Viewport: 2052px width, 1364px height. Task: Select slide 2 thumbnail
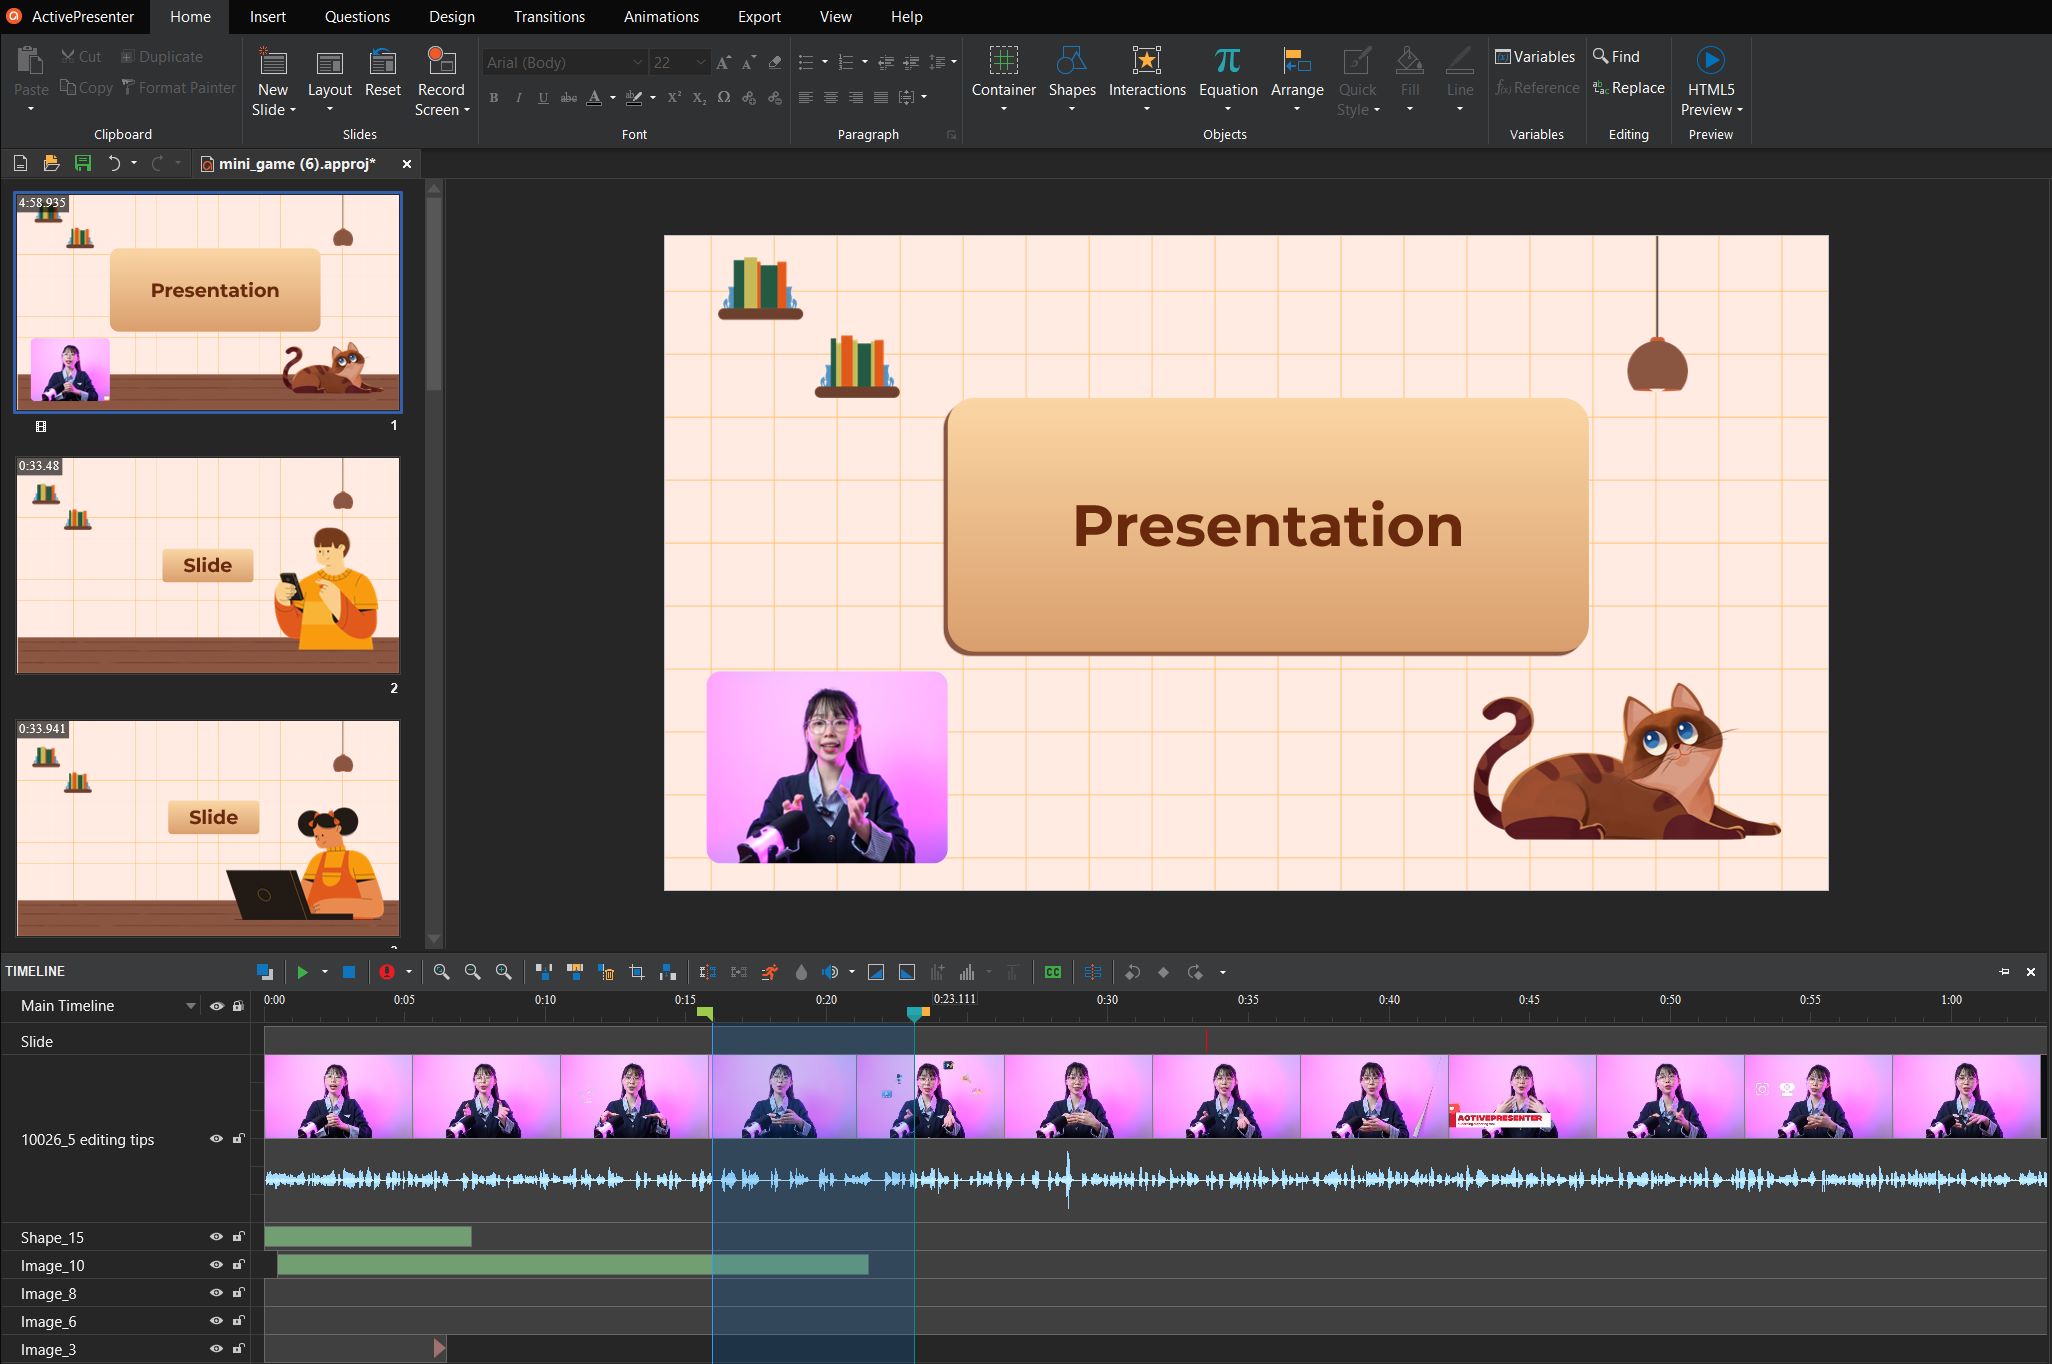[208, 565]
